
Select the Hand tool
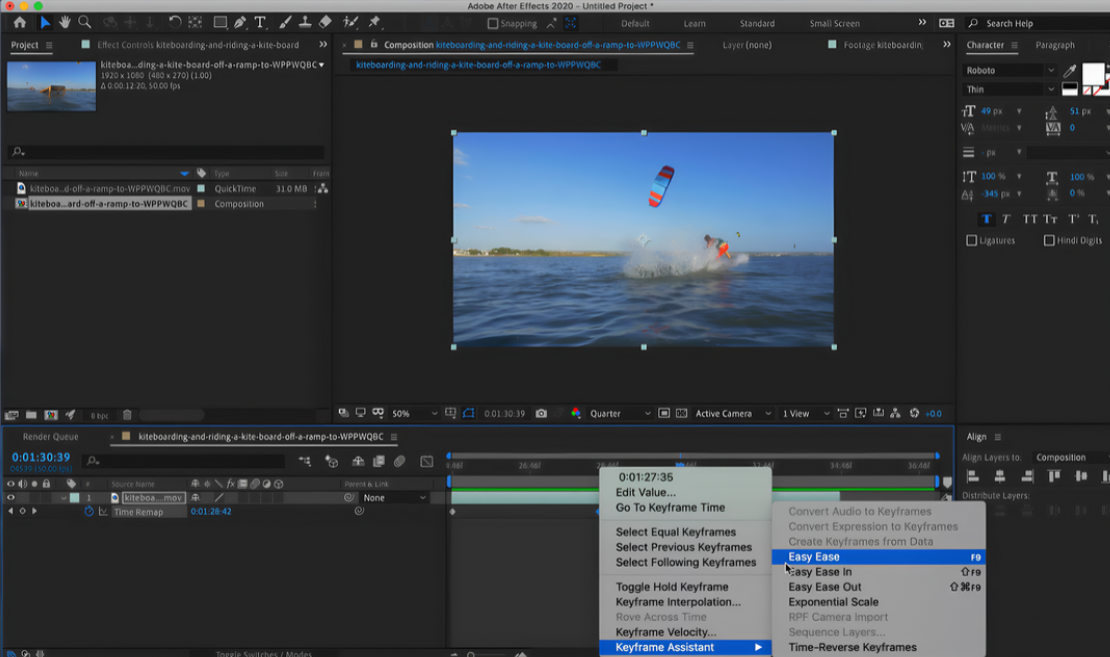pyautogui.click(x=65, y=22)
